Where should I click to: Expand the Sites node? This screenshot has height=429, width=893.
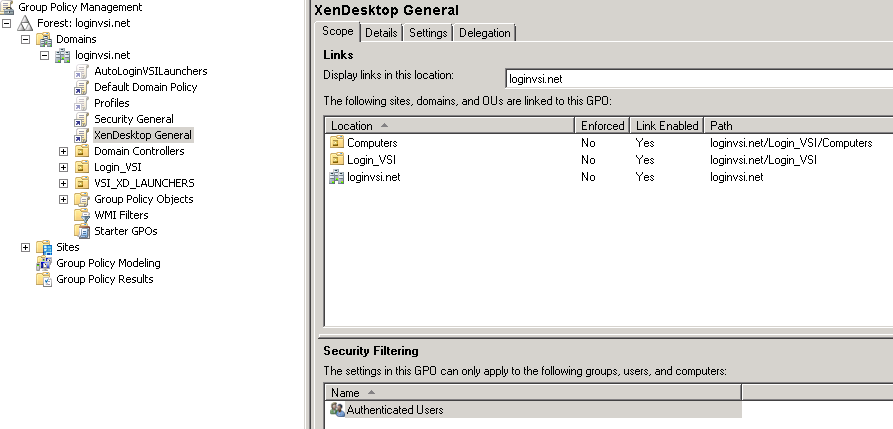(26, 247)
